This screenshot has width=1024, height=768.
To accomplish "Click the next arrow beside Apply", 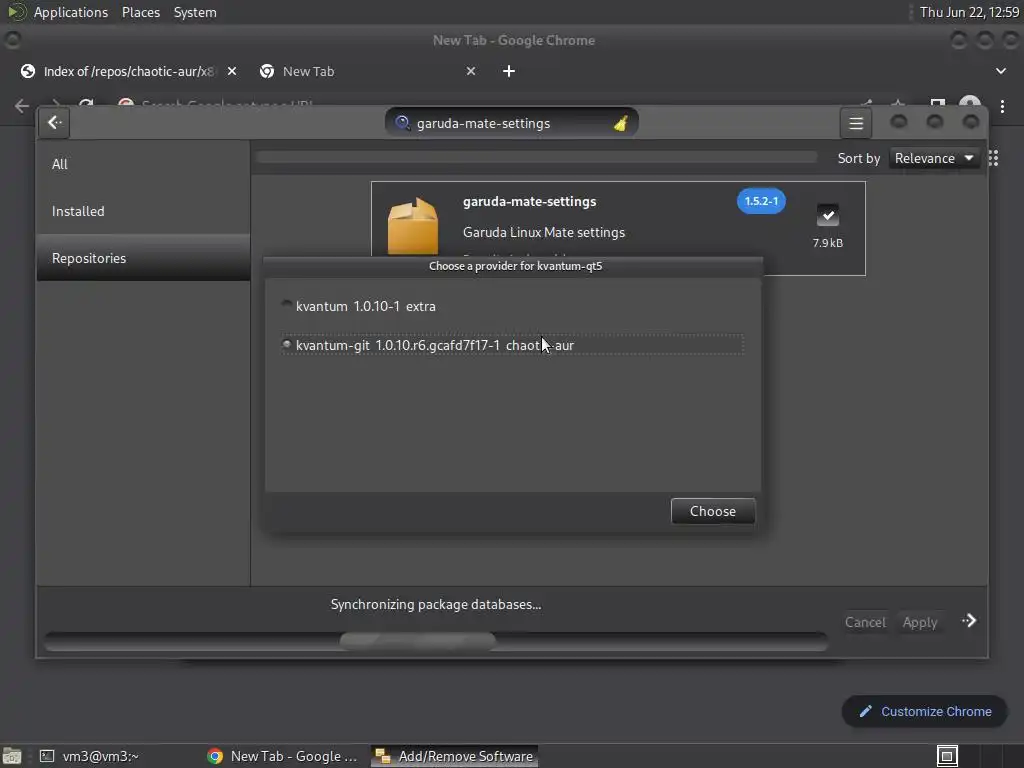I will [969, 620].
